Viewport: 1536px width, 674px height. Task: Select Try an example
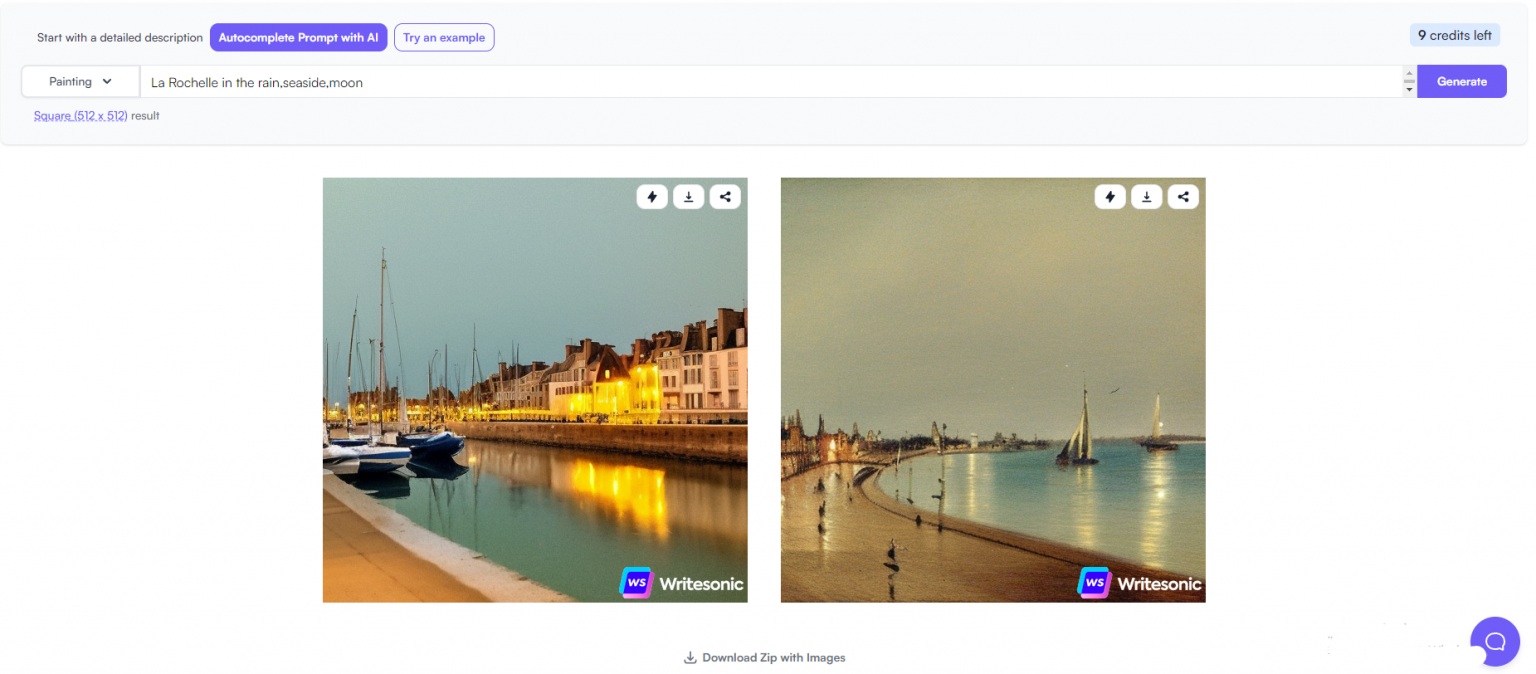444,37
